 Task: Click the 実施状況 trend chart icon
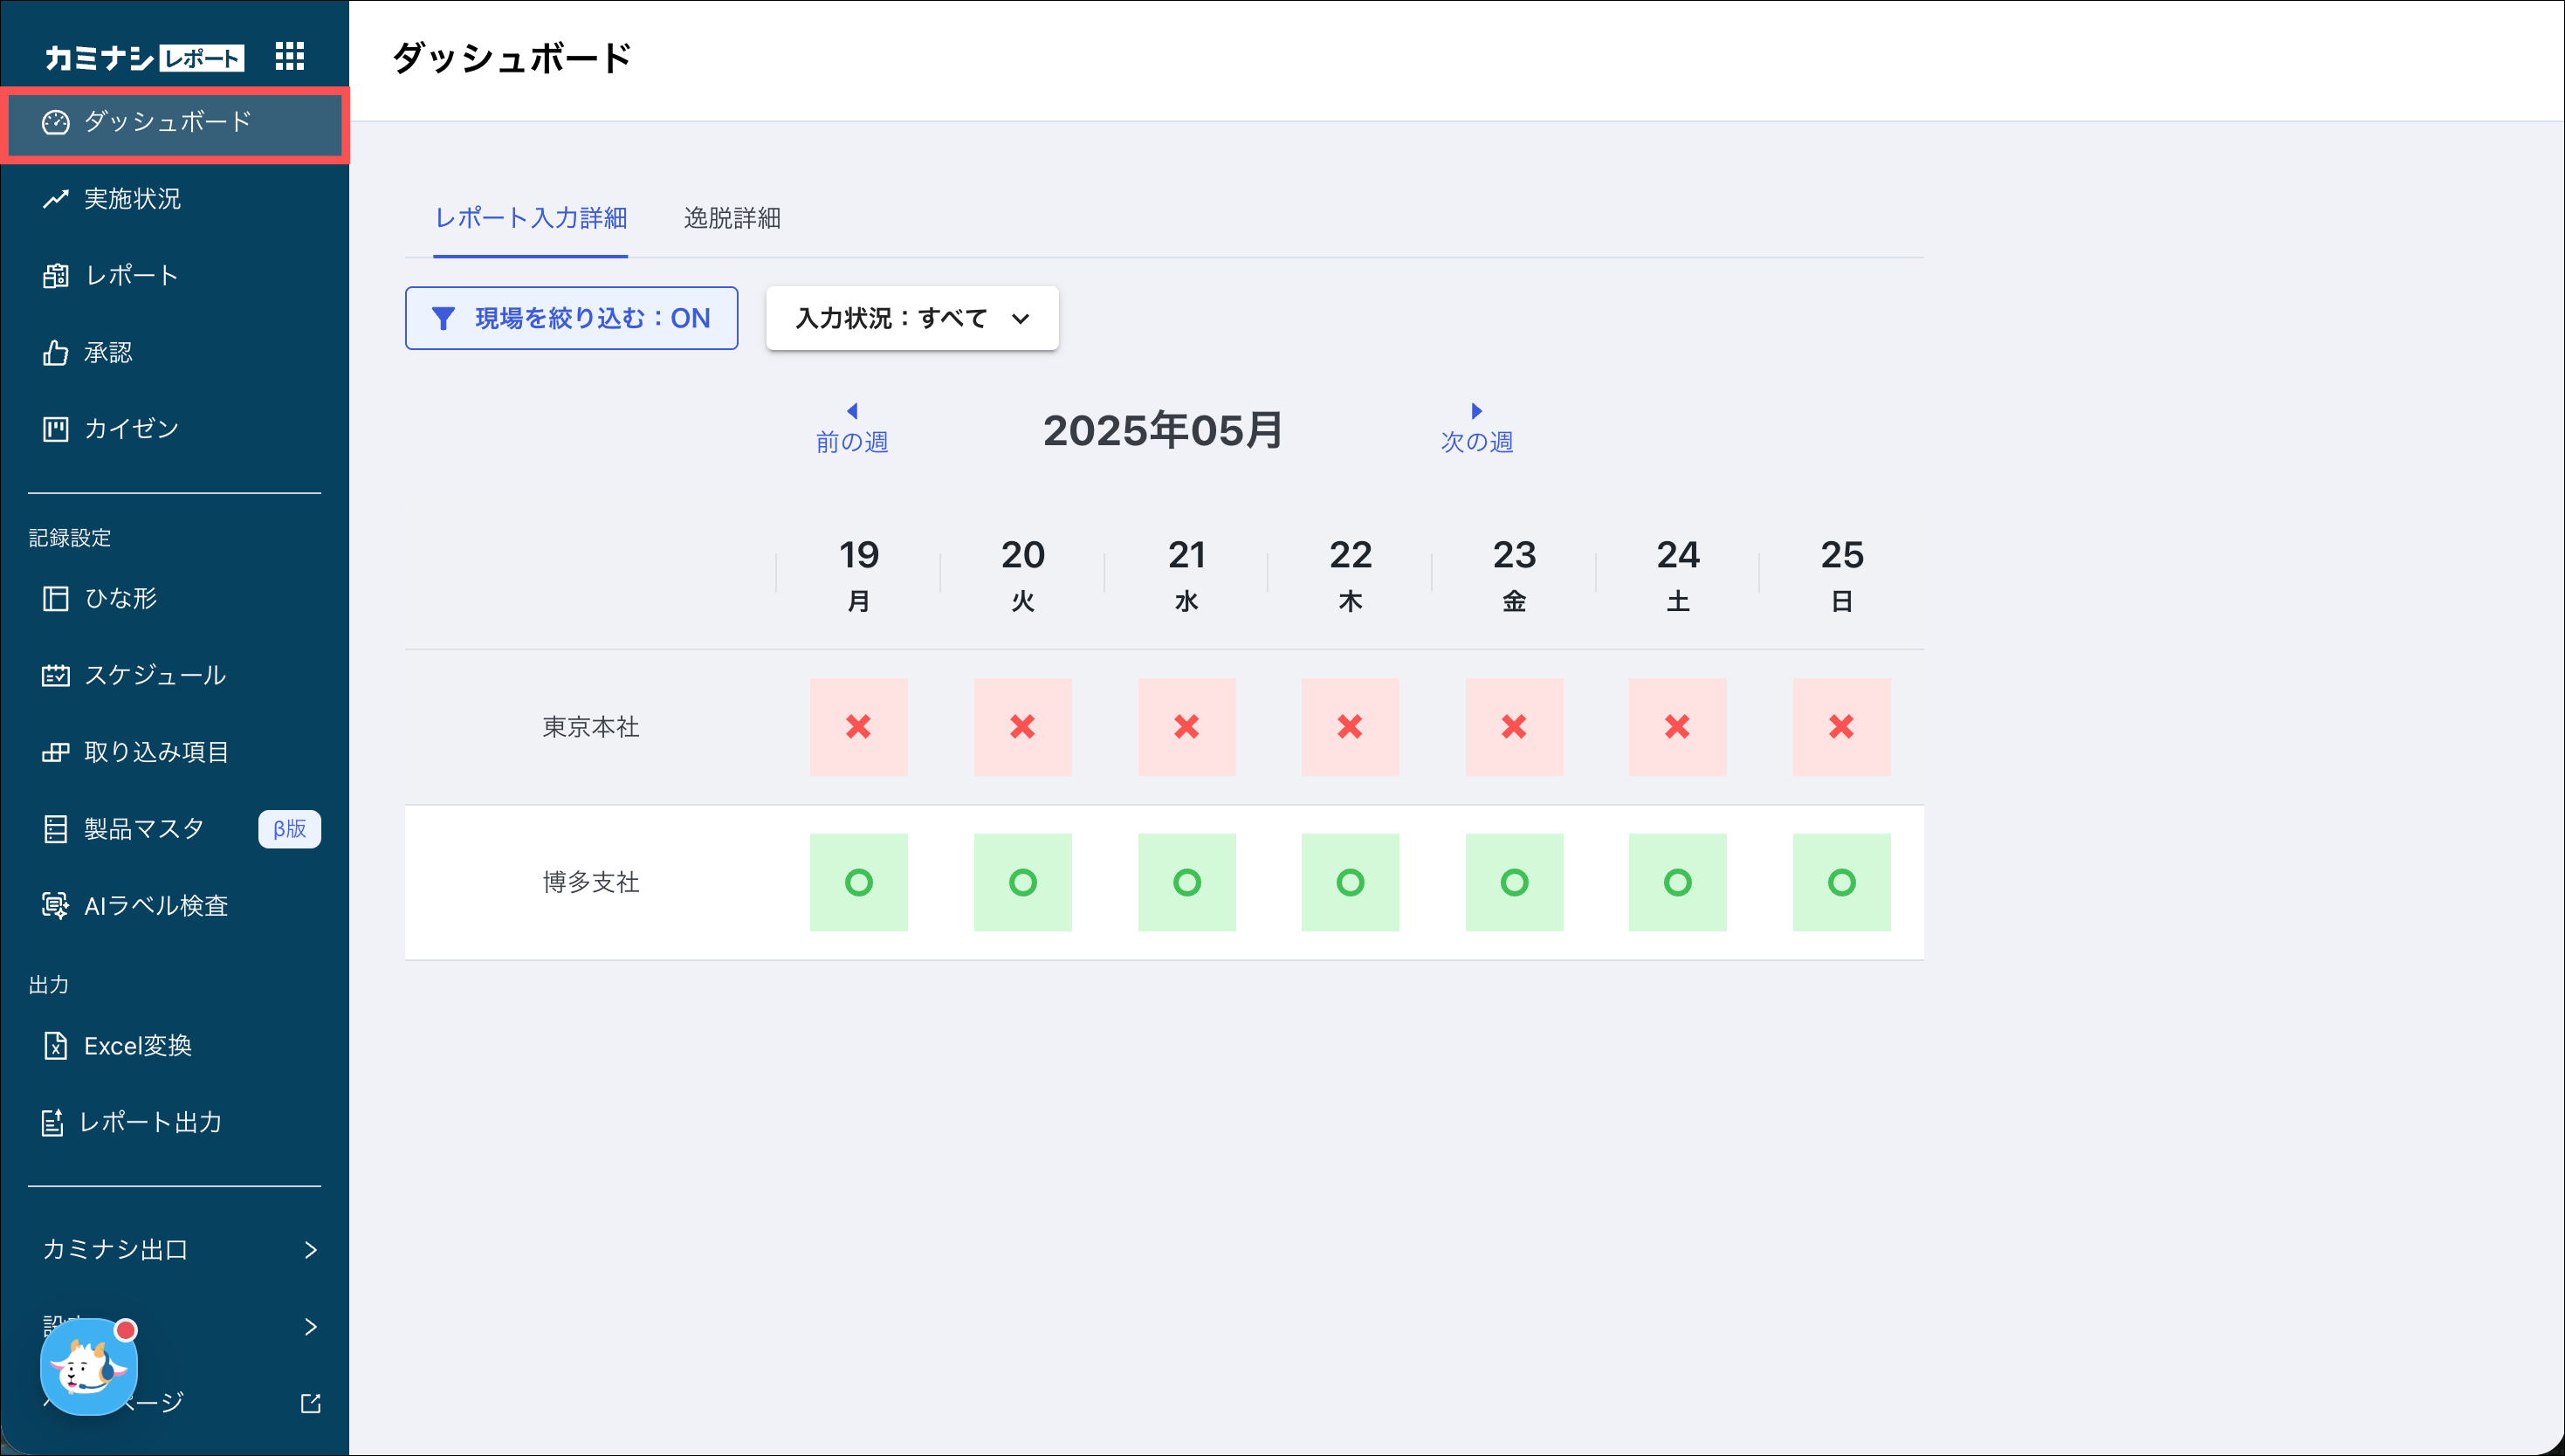coord(55,199)
